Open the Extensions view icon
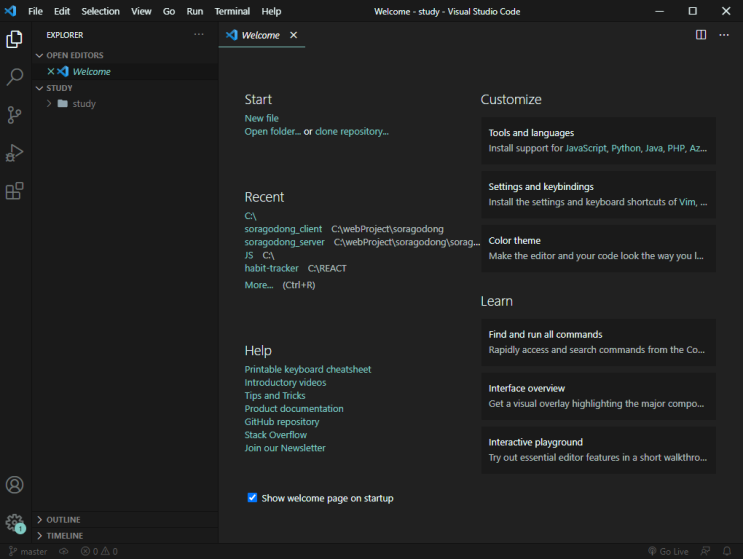 (14, 190)
